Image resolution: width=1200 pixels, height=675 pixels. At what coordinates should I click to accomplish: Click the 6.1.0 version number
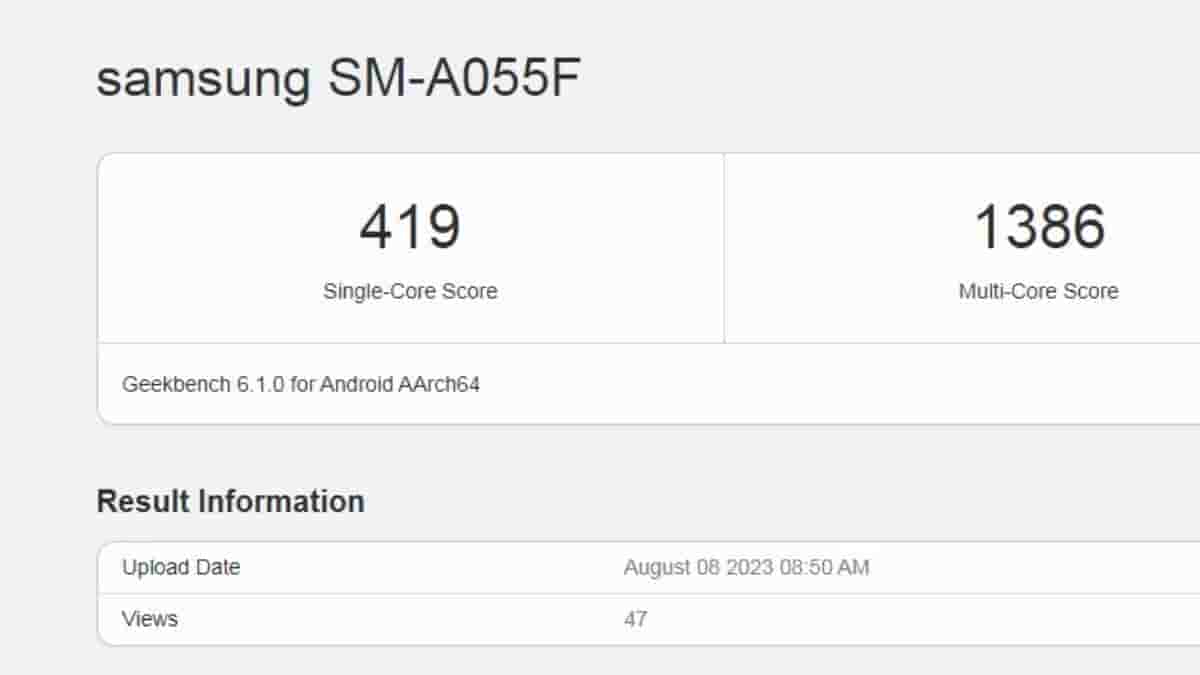tap(260, 384)
